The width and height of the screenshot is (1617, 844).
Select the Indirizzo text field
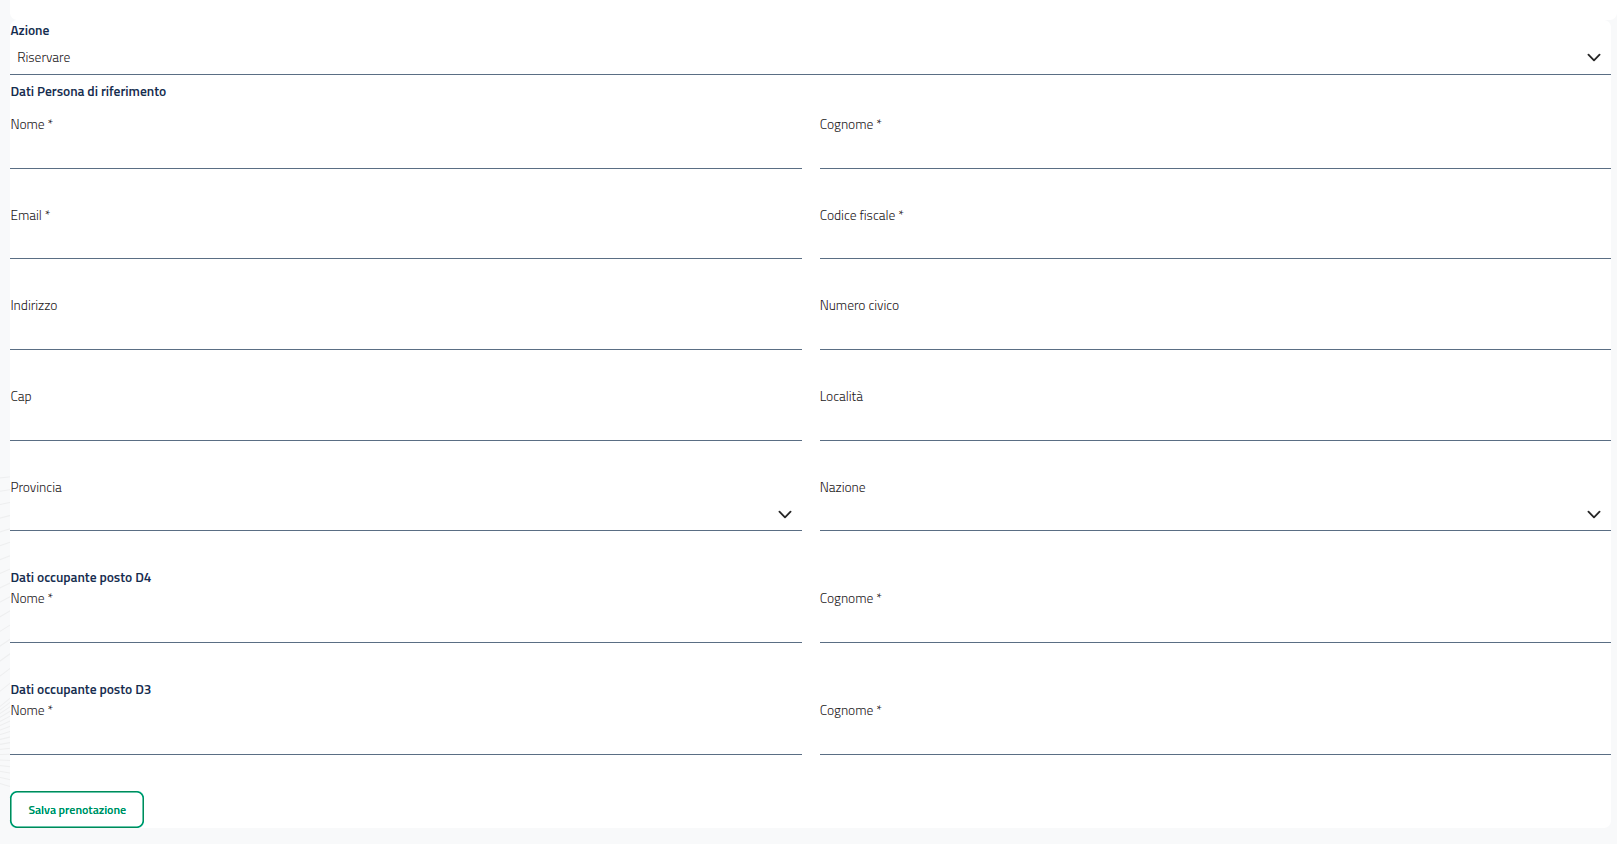point(405,334)
